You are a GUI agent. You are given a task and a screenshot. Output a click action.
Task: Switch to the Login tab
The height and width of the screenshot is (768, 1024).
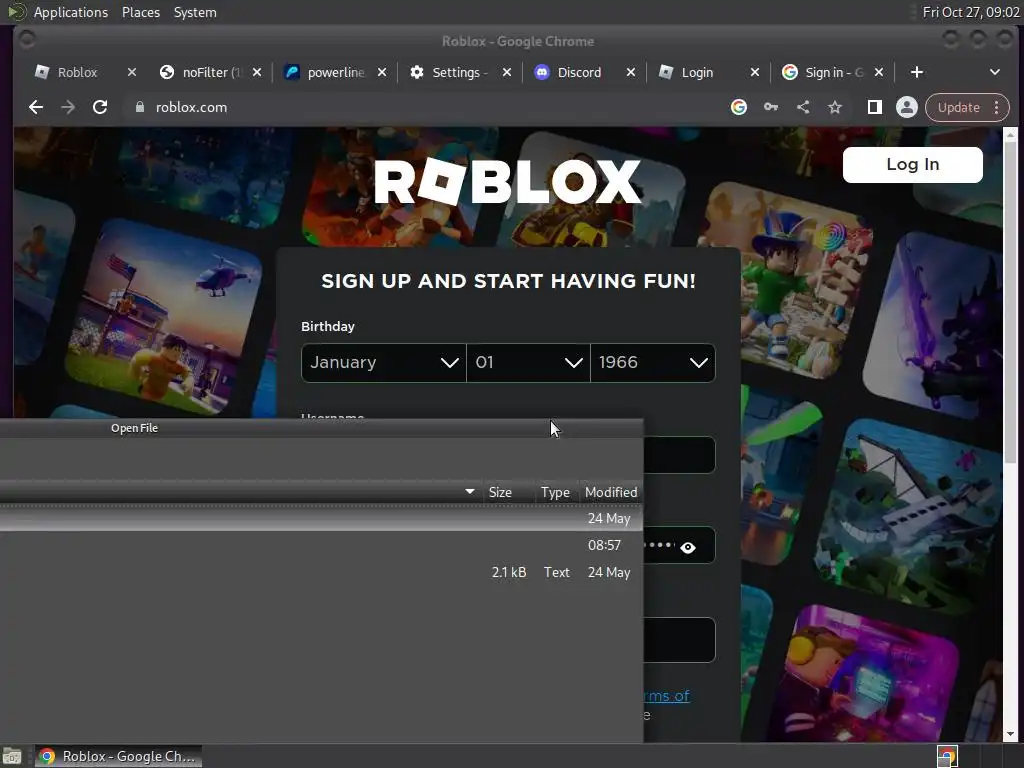(x=697, y=72)
